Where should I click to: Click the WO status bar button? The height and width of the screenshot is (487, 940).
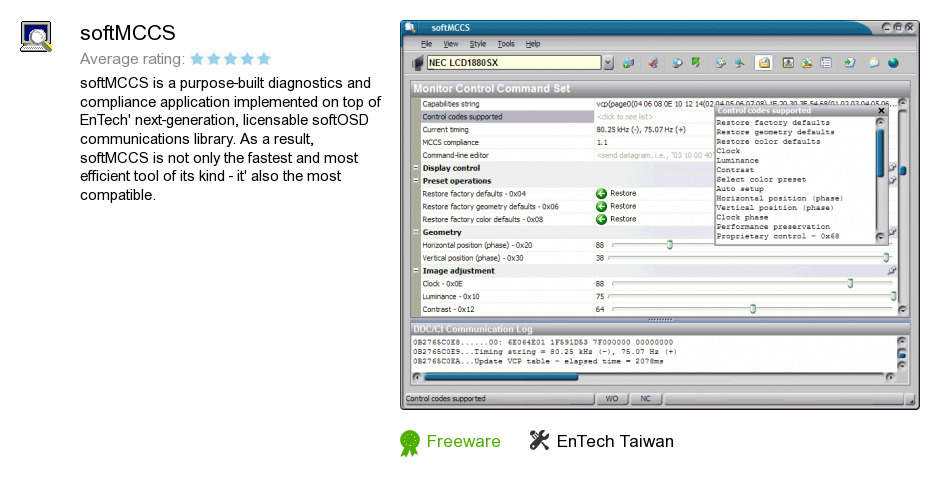(x=611, y=399)
